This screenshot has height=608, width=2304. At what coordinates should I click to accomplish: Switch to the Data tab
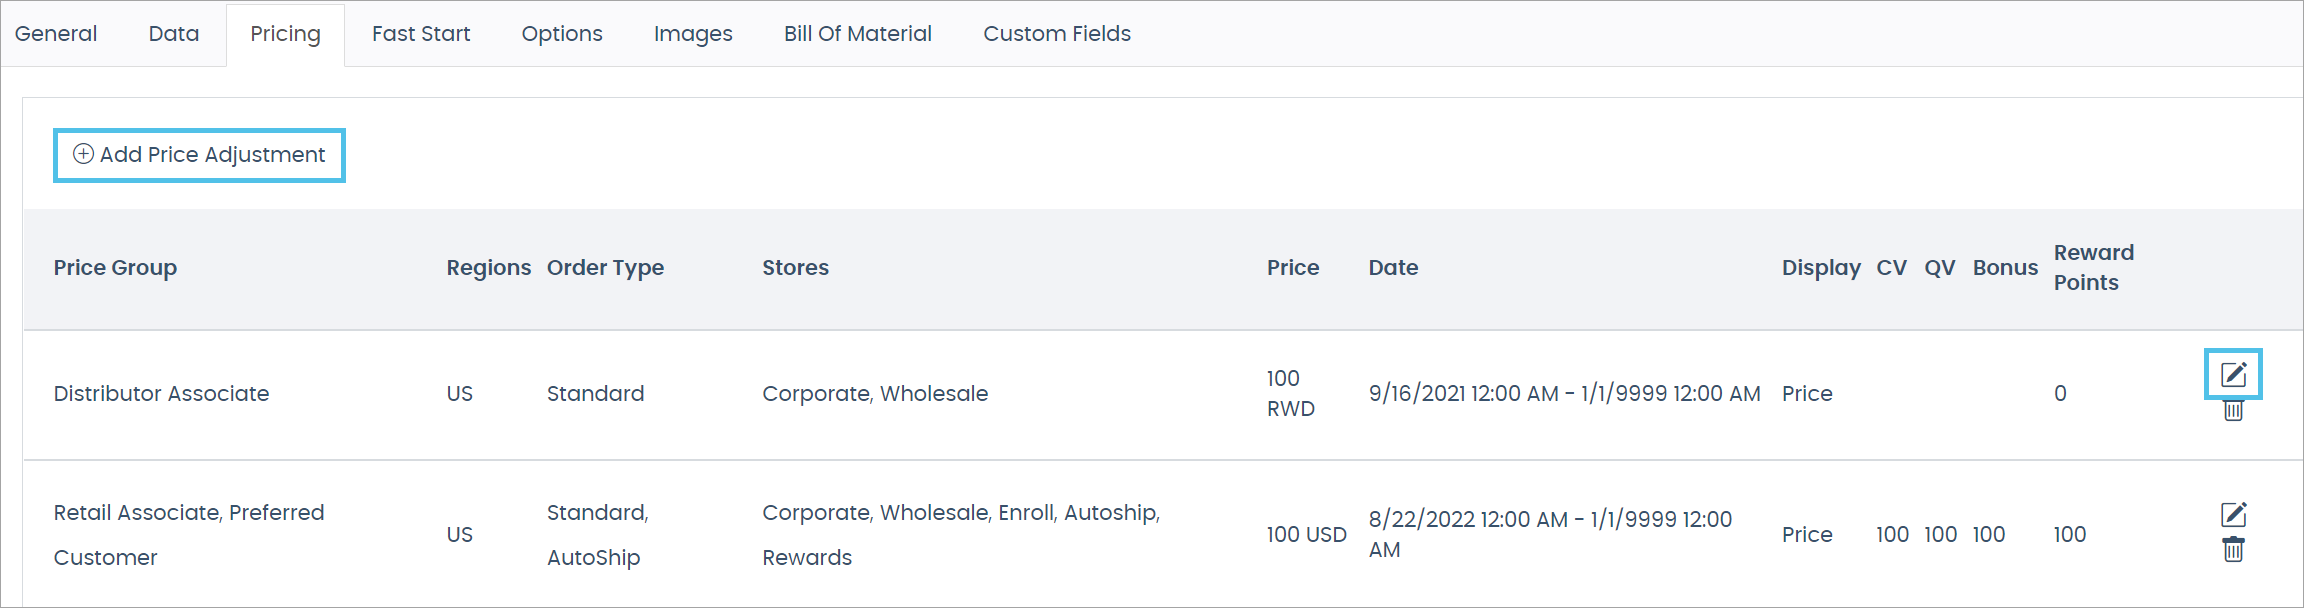174,34
